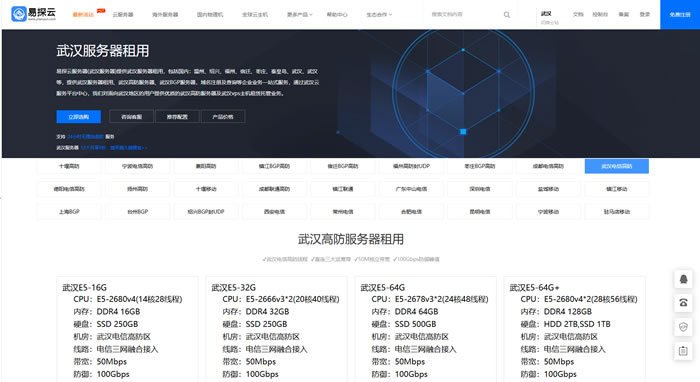
Task: Open the 云服务器 menu item
Action: [123, 15]
